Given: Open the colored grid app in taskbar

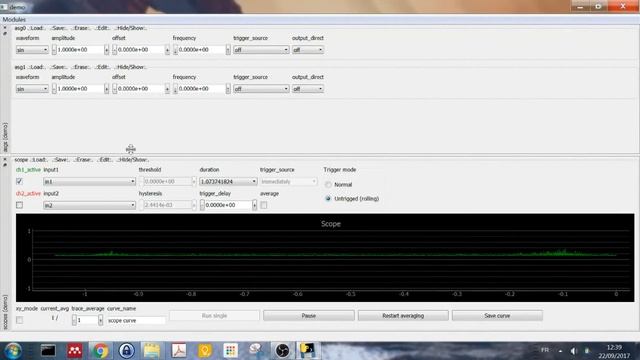Looking at the screenshot, I should [231, 351].
